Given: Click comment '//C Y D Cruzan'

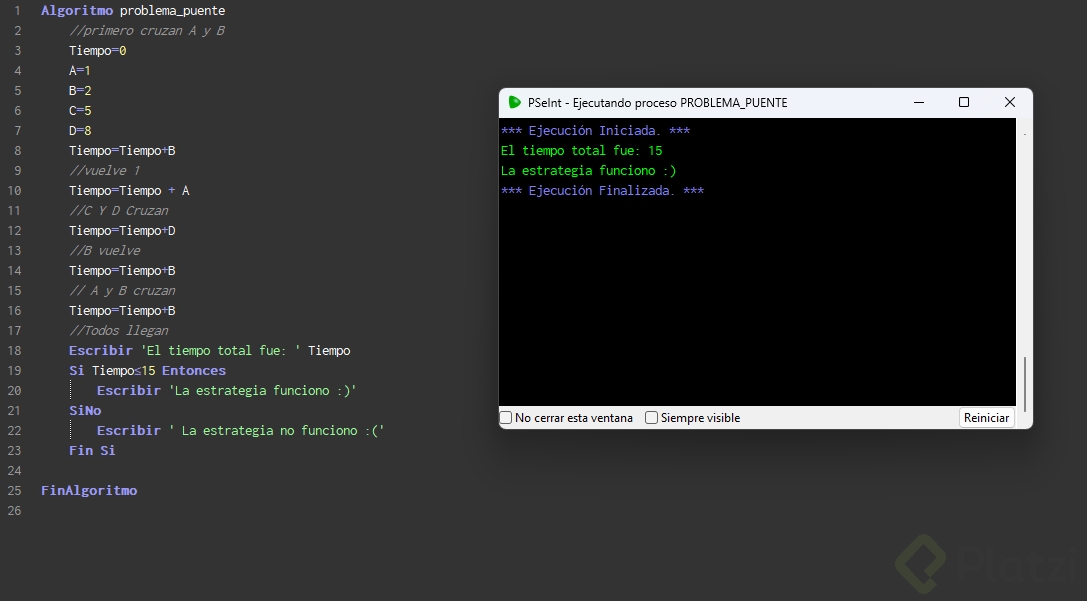Looking at the screenshot, I should 119,211.
